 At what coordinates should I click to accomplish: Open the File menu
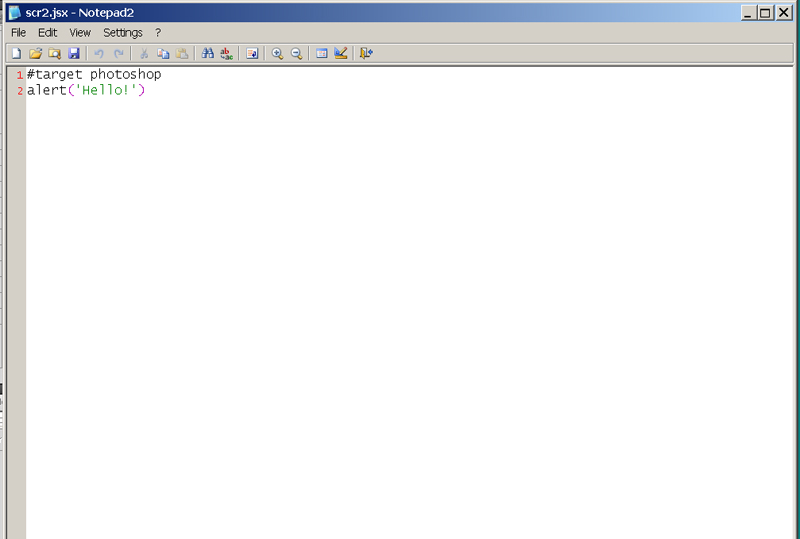tap(18, 33)
